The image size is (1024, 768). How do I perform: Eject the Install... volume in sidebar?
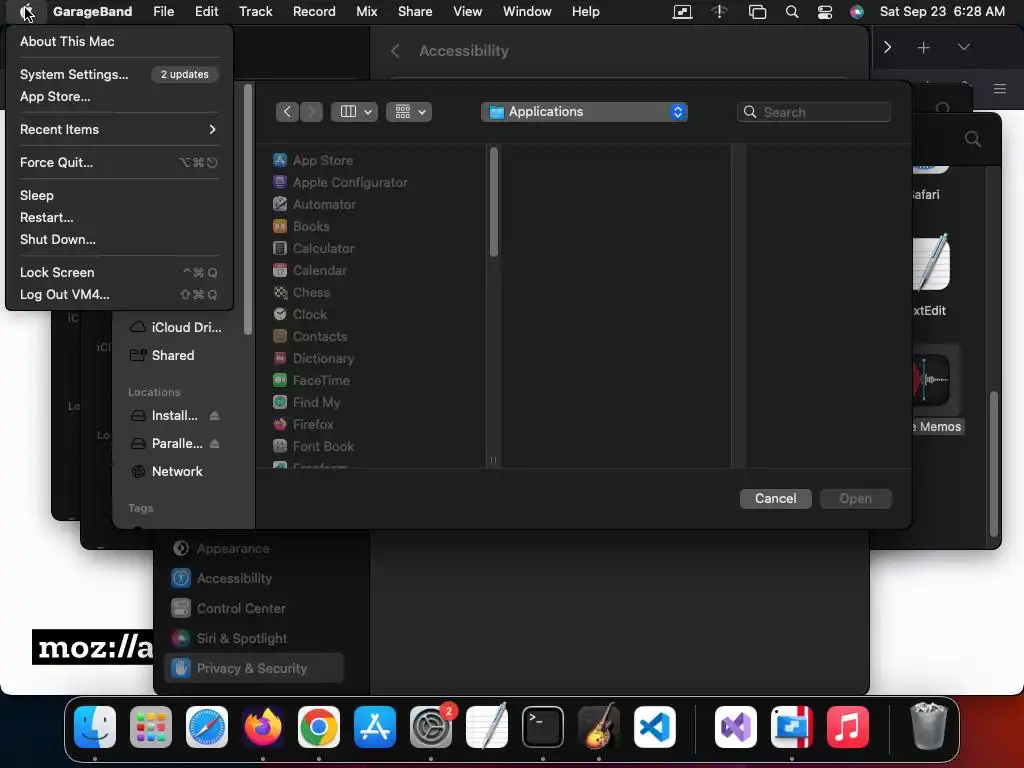click(x=214, y=415)
